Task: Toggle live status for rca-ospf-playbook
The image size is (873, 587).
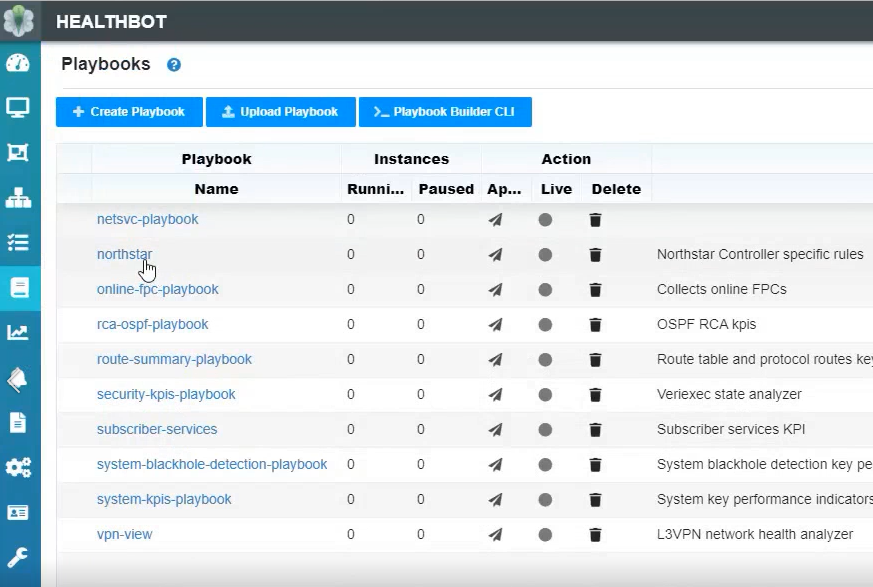Action: point(545,325)
